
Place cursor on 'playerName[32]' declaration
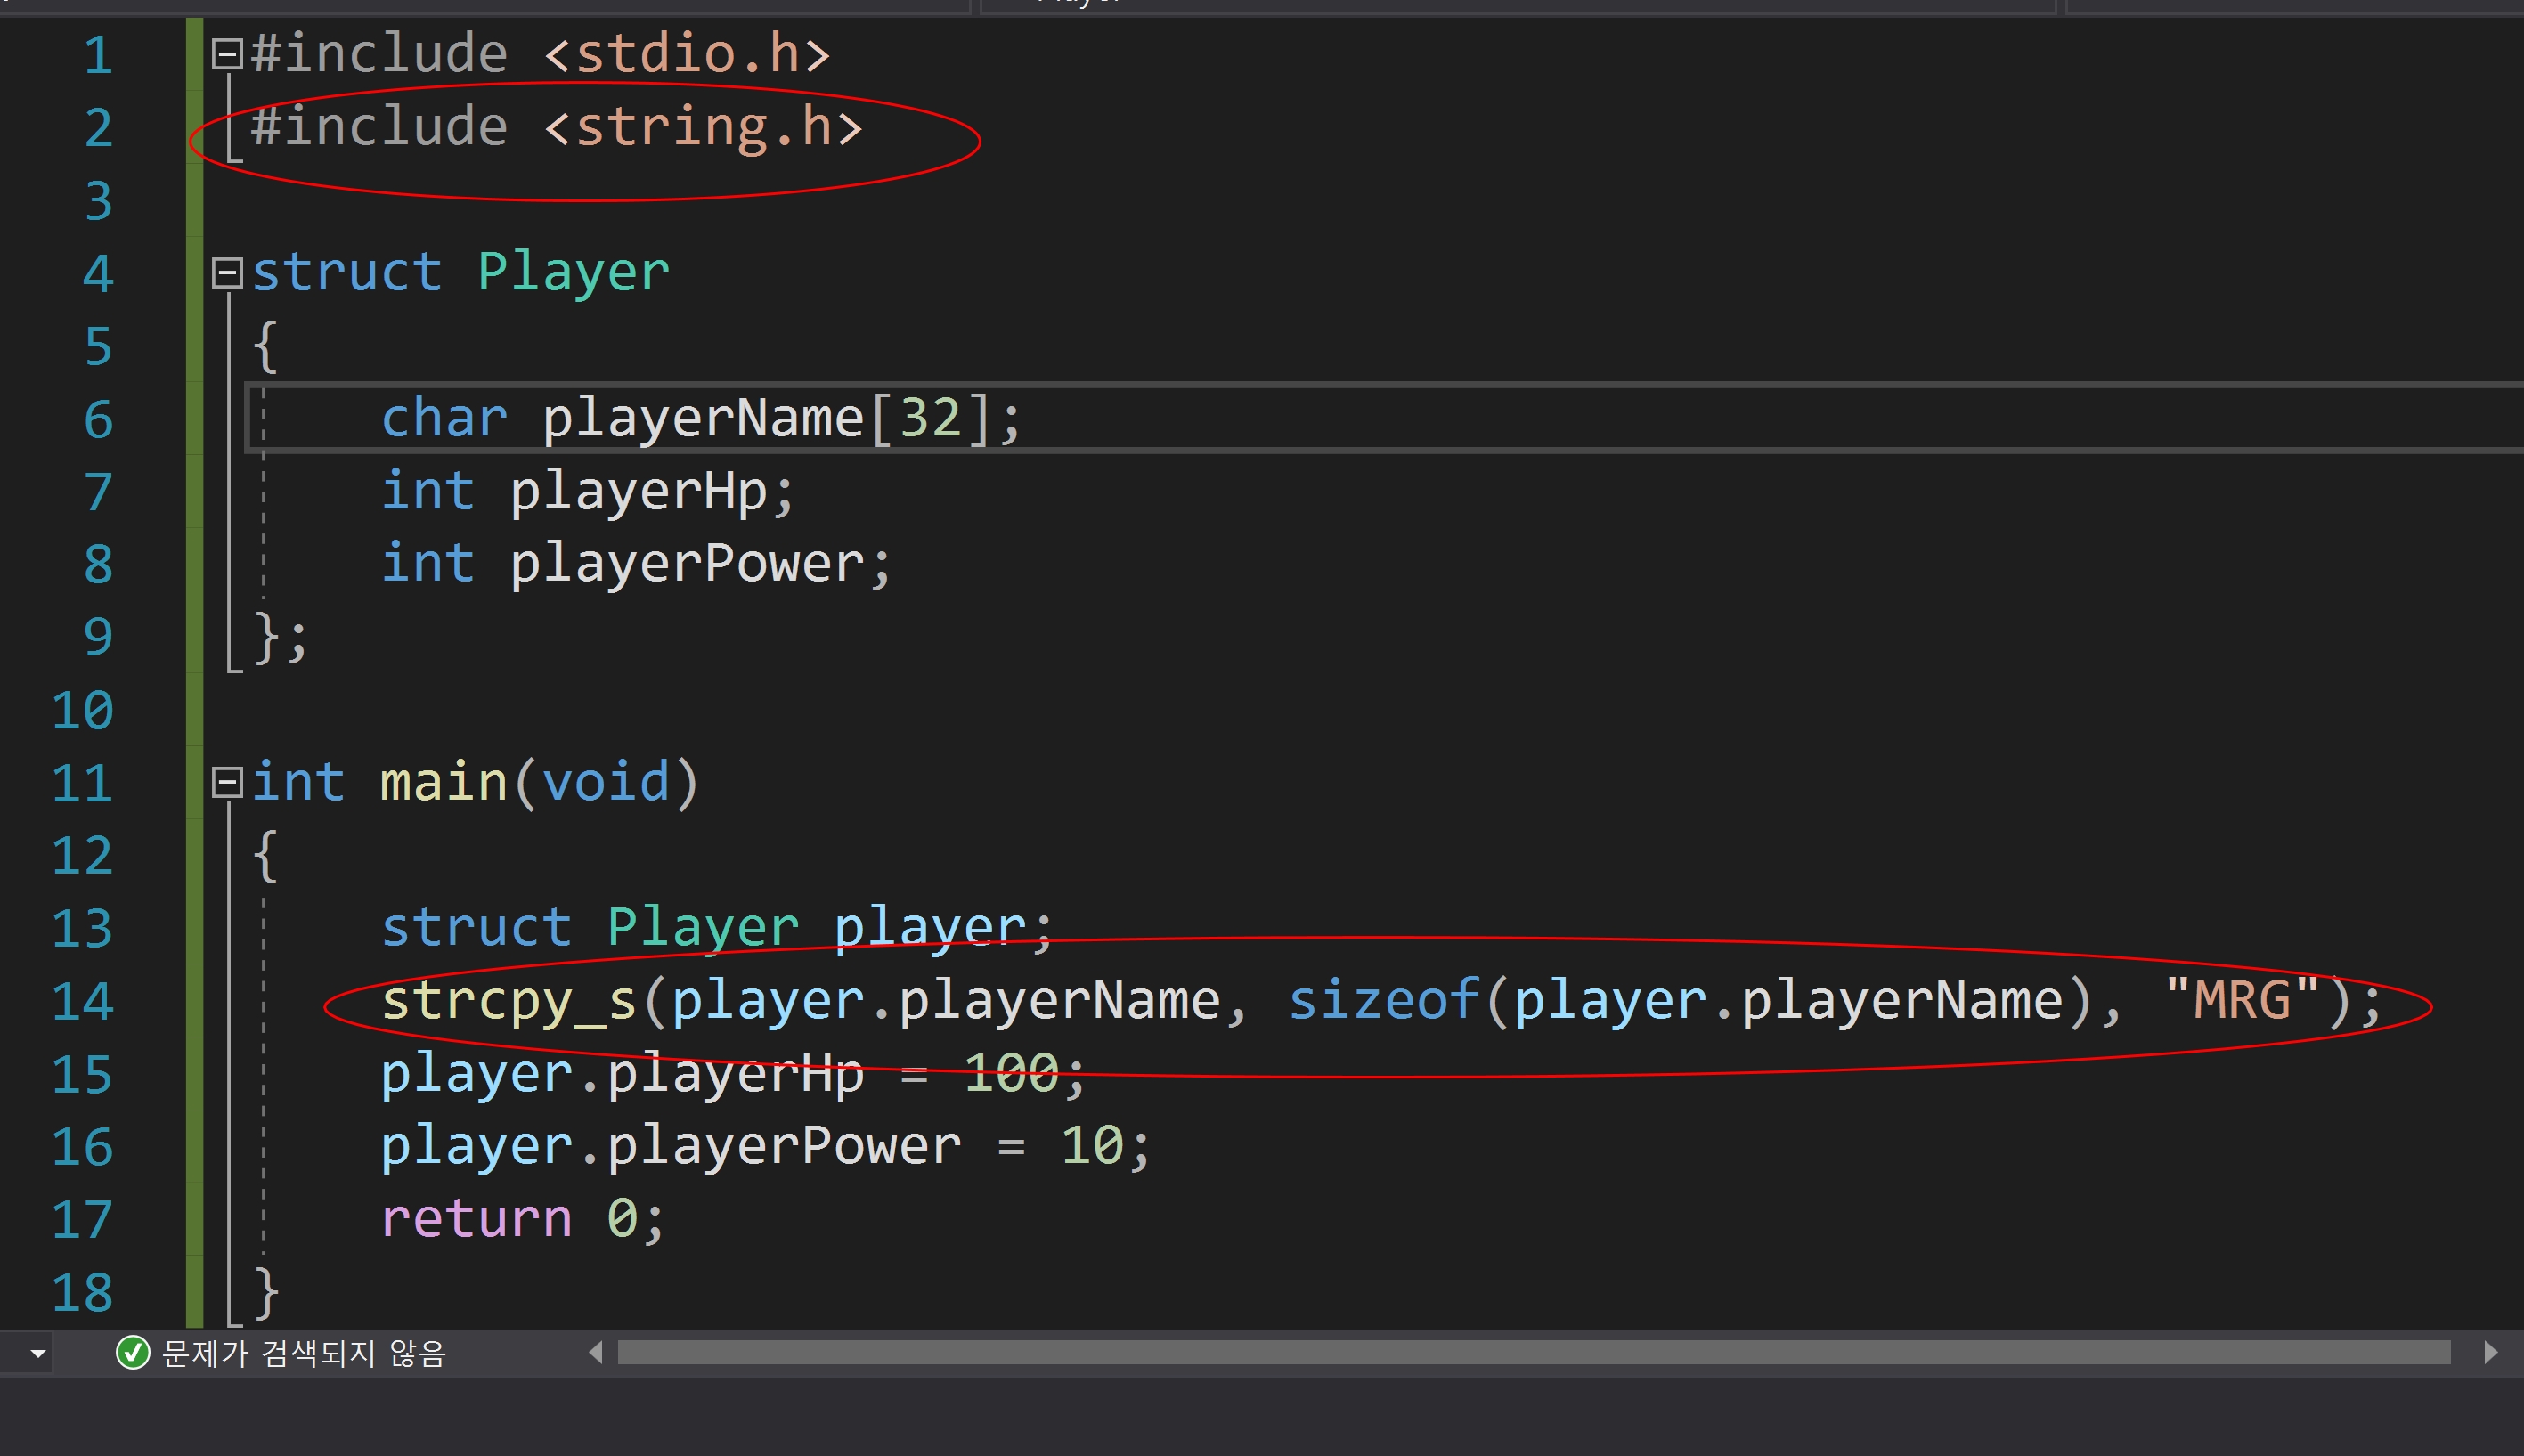click(766, 418)
